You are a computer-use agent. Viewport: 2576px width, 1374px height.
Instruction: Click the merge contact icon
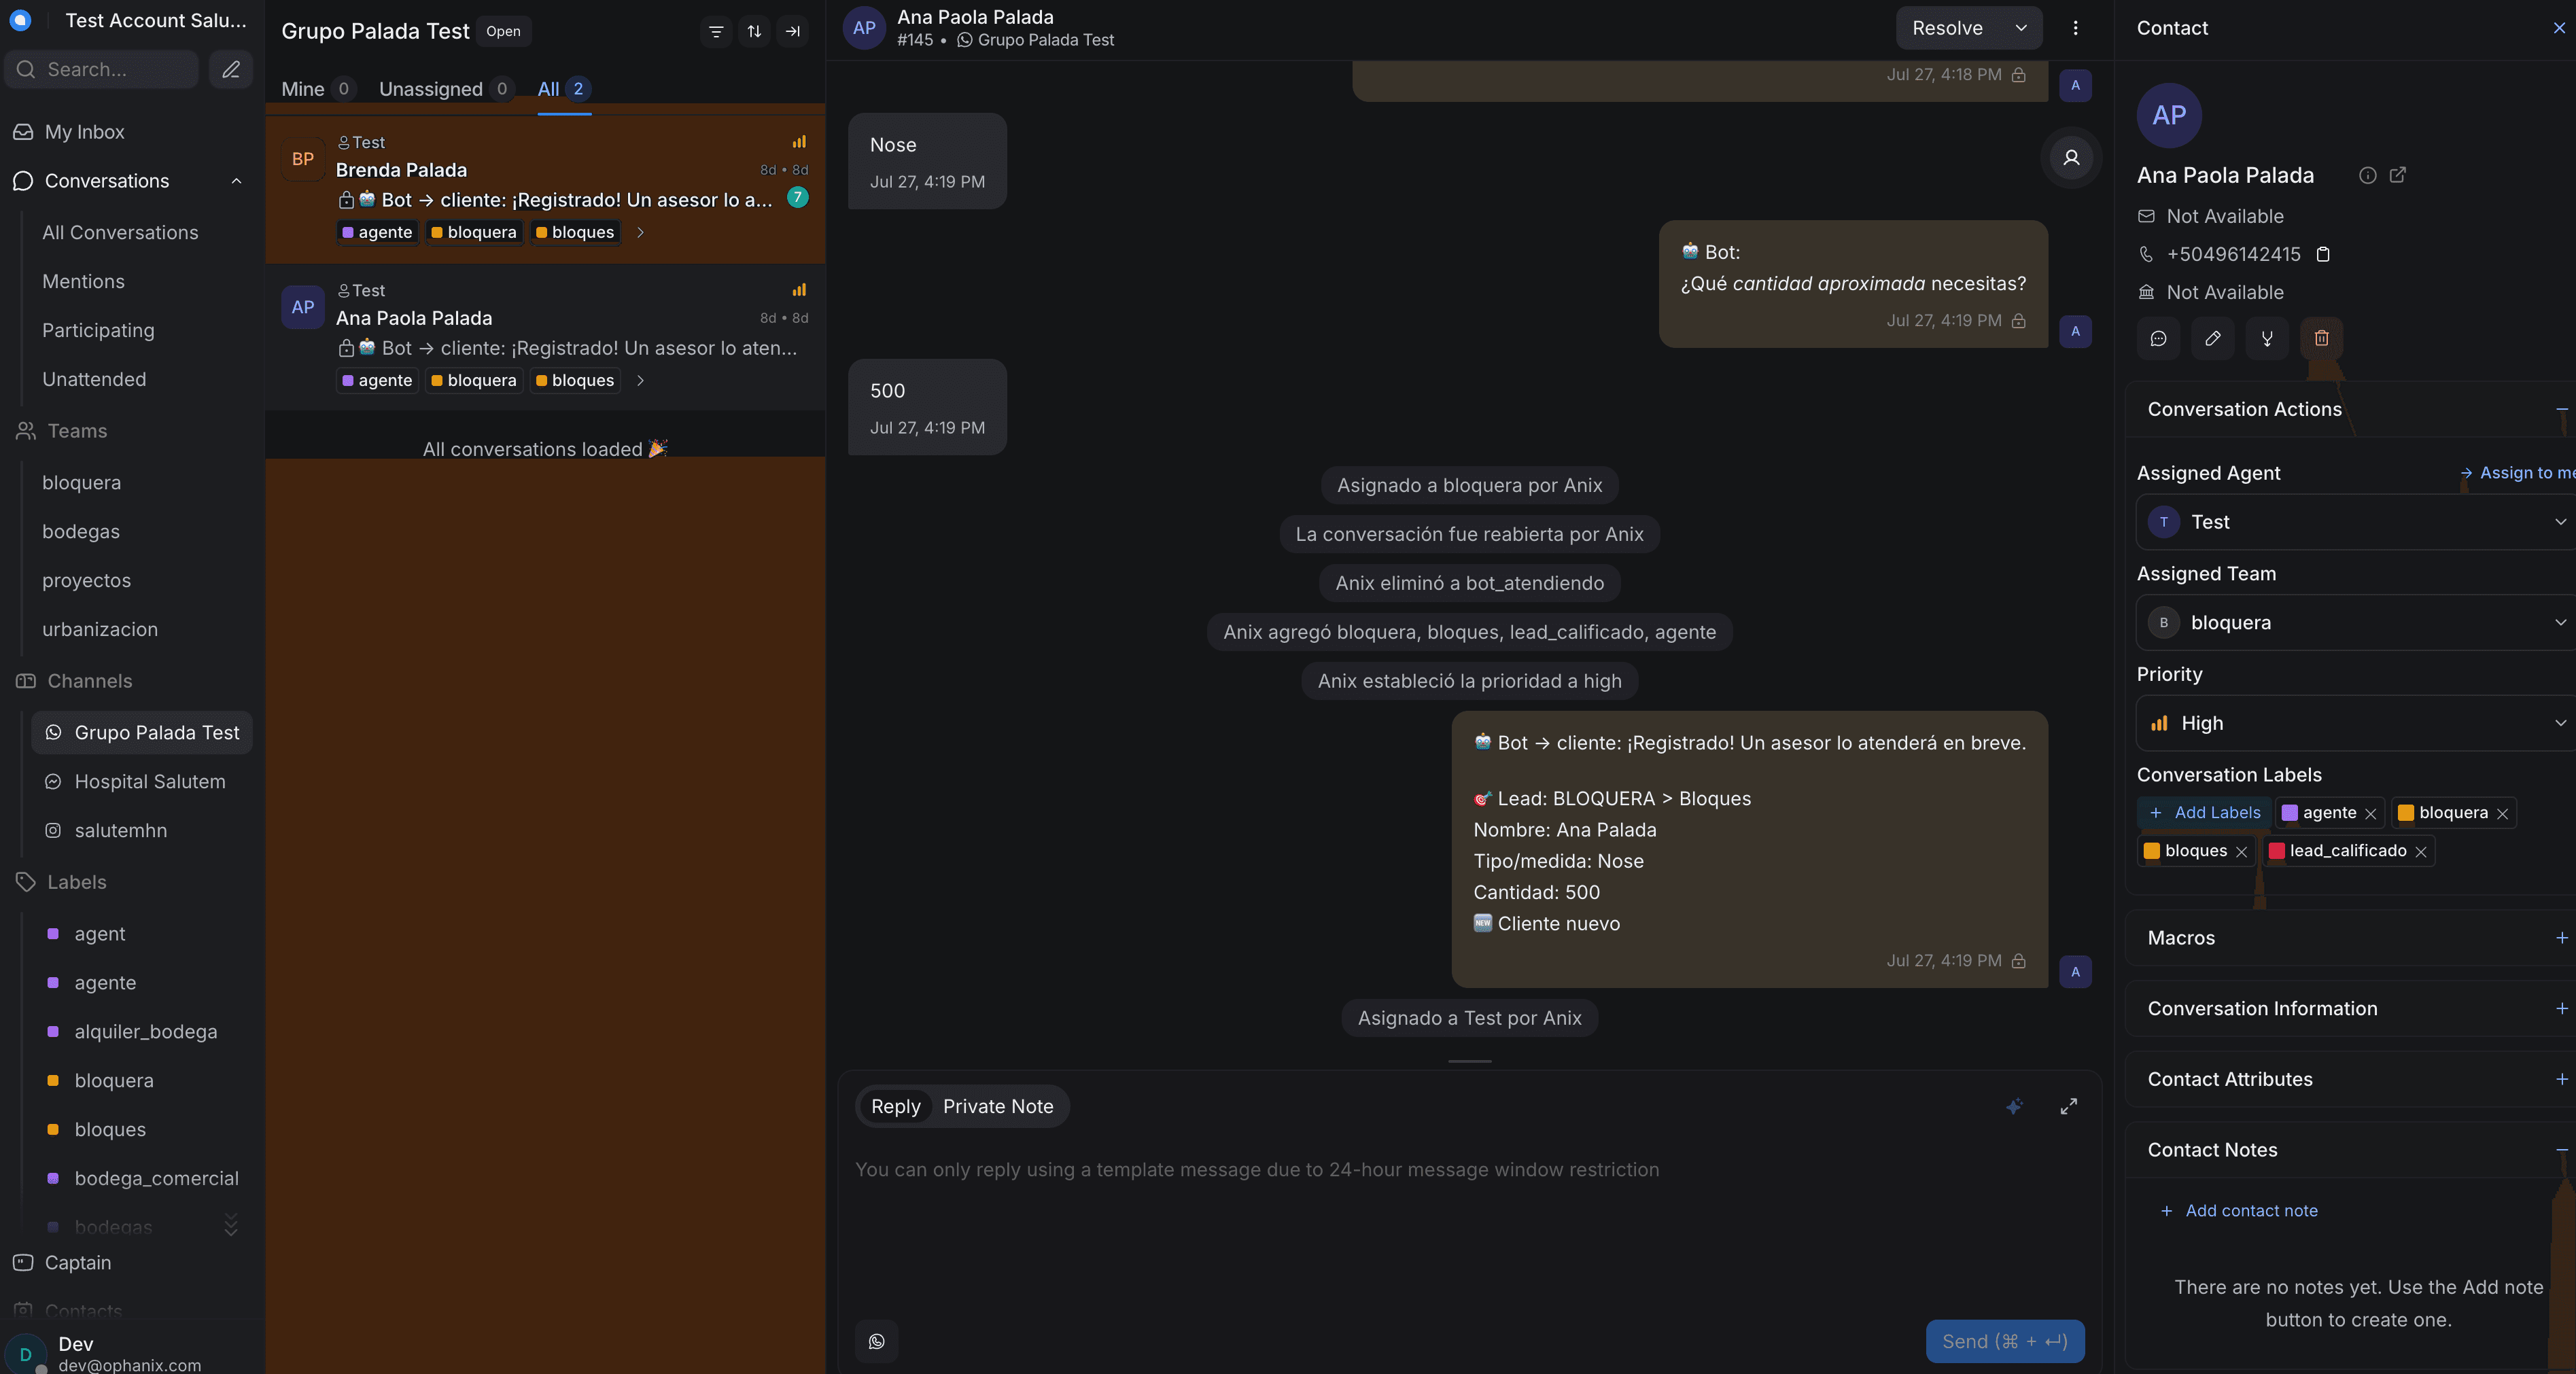(2267, 338)
